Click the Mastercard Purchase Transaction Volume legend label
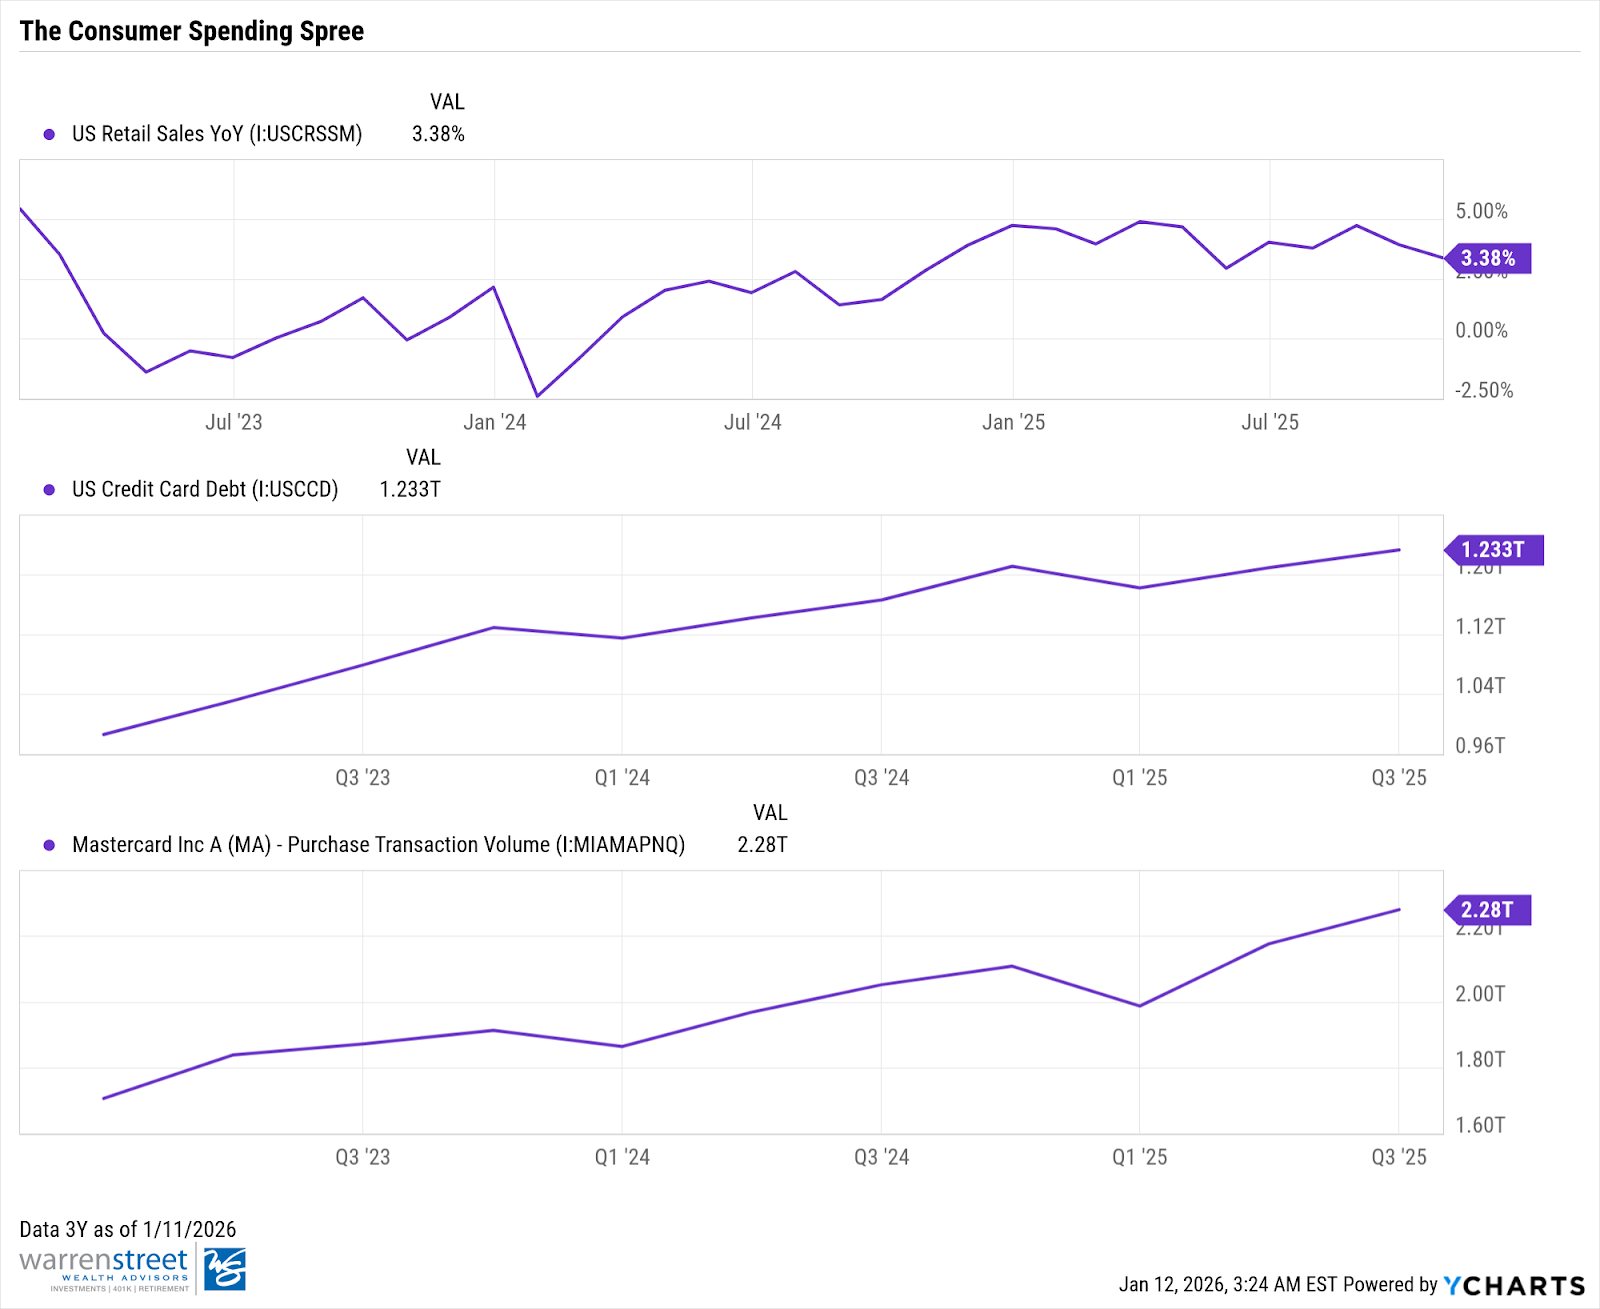The width and height of the screenshot is (1600, 1309). [378, 845]
